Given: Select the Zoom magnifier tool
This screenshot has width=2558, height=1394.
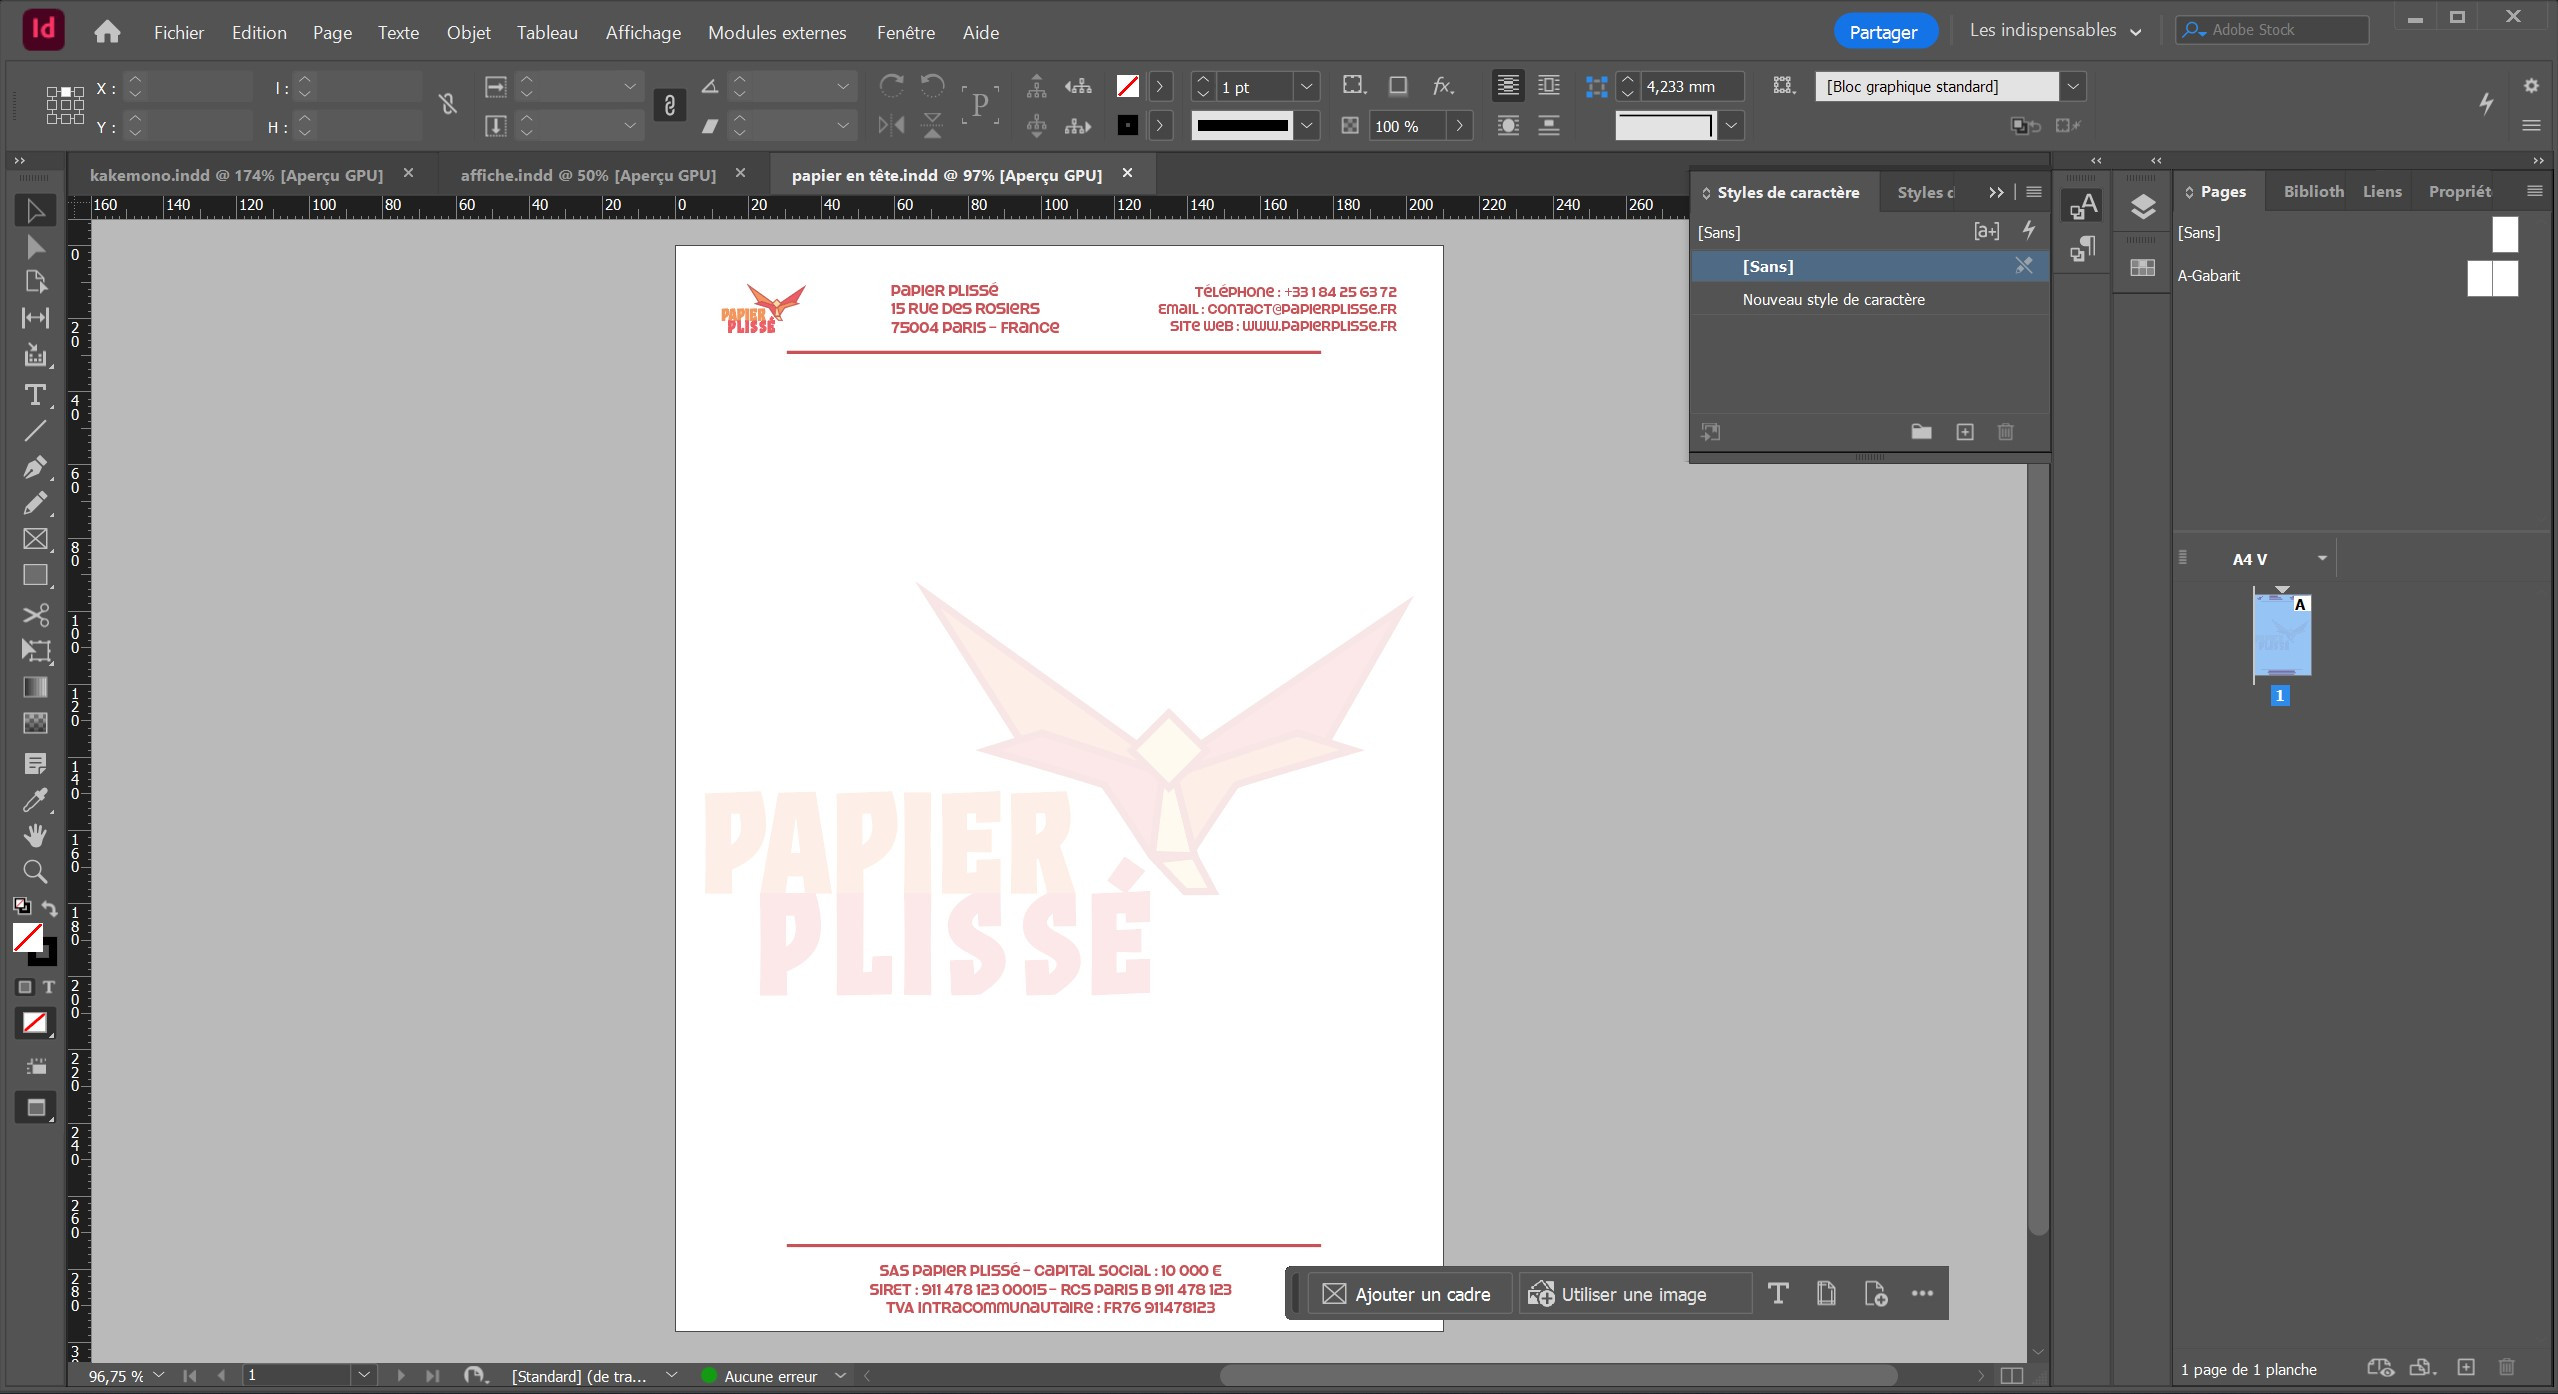Looking at the screenshot, I should 35,872.
